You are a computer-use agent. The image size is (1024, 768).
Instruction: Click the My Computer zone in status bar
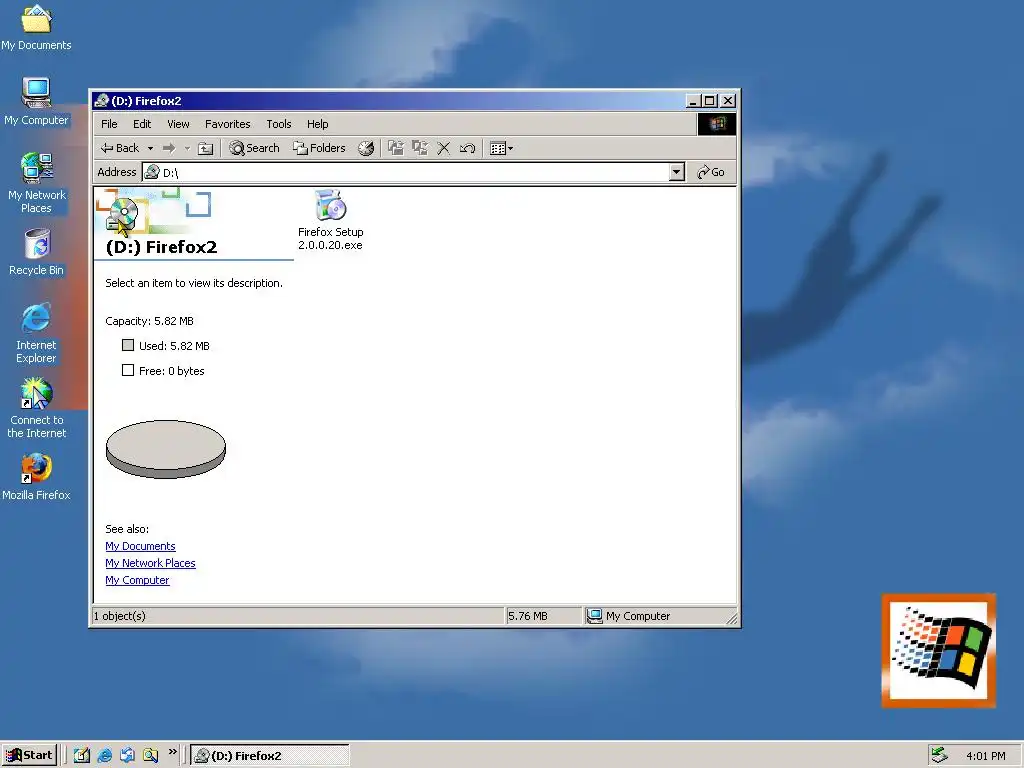[x=628, y=616]
